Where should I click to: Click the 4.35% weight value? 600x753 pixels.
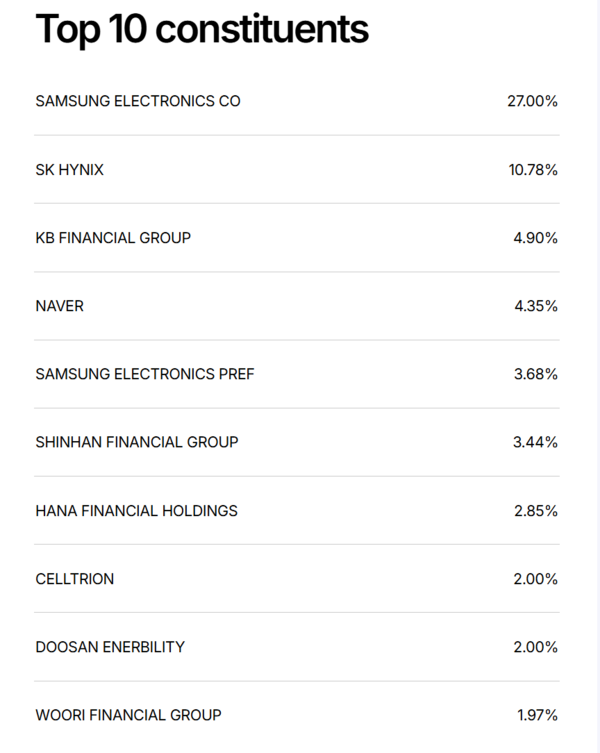[536, 306]
